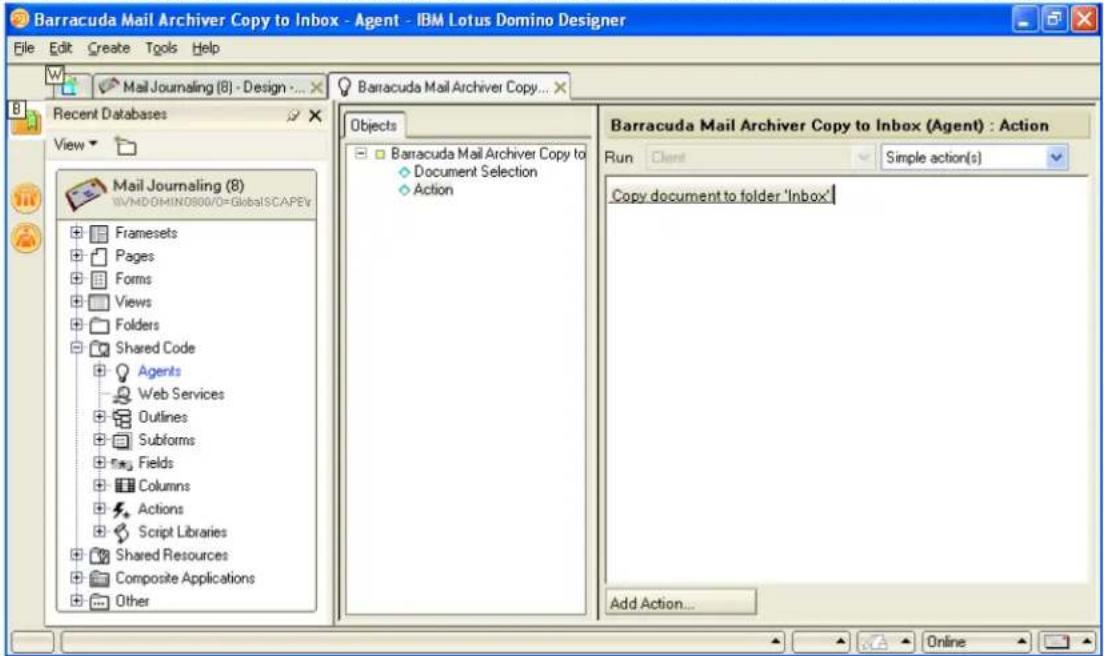Expand the Pages node
The width and height of the screenshot is (1104, 656).
click(77, 256)
